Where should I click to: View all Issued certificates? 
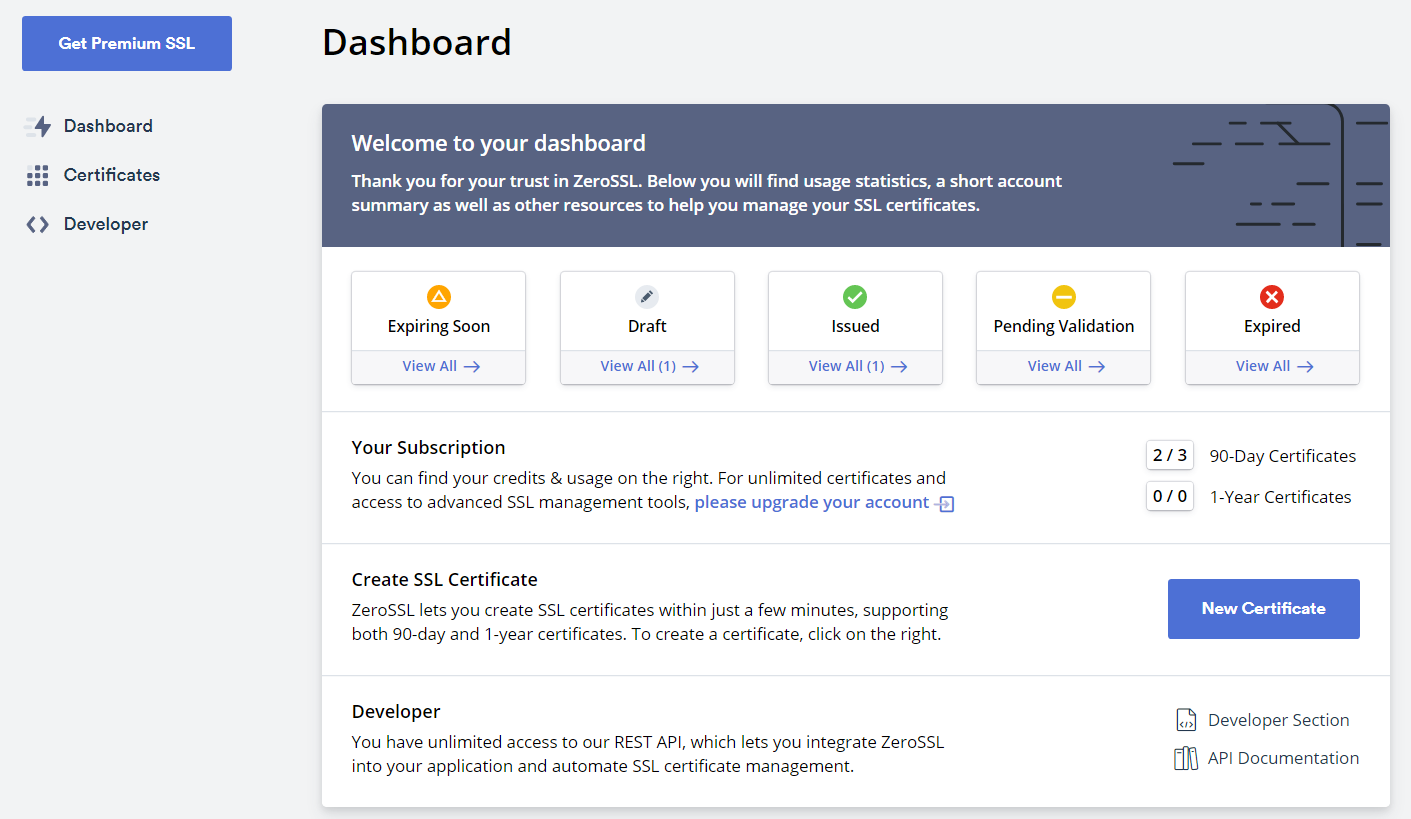[856, 366]
